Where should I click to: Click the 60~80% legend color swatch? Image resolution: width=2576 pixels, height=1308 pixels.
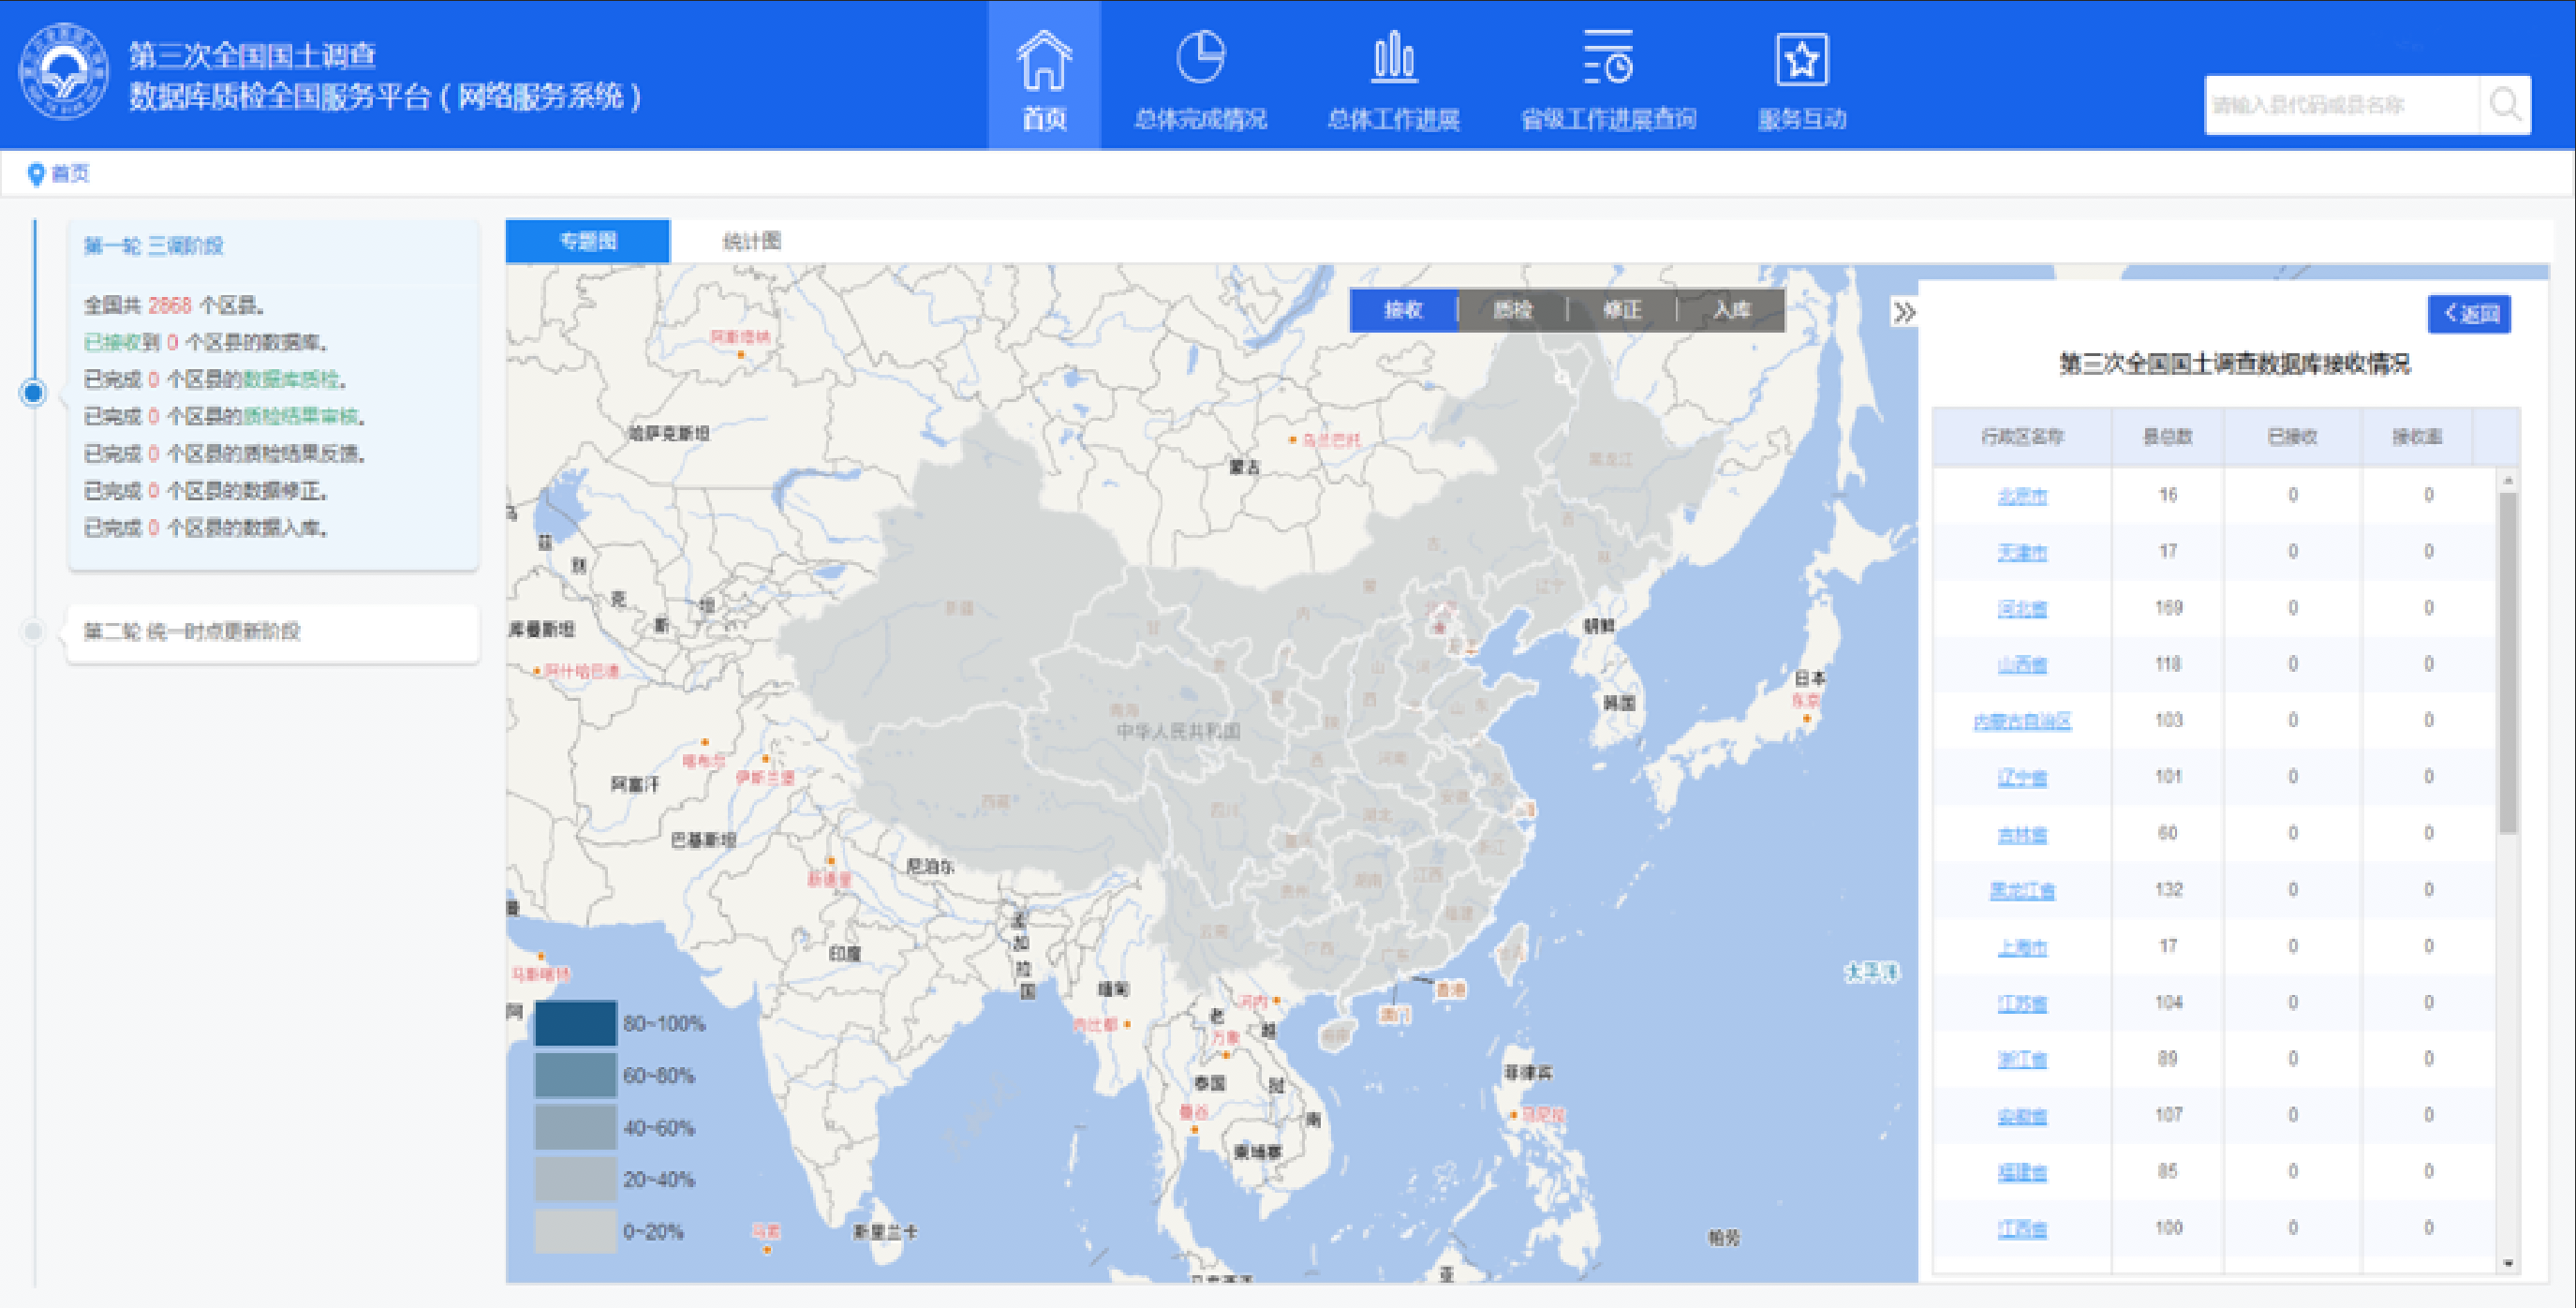pyautogui.click(x=576, y=1075)
